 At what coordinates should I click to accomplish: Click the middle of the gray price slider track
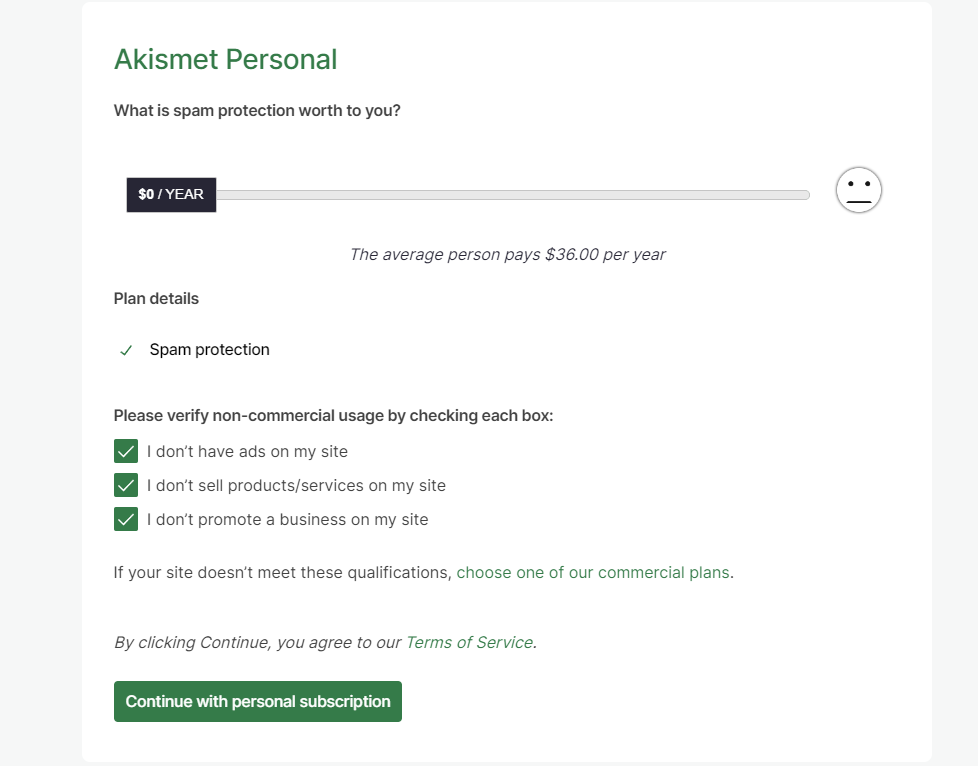coord(512,195)
